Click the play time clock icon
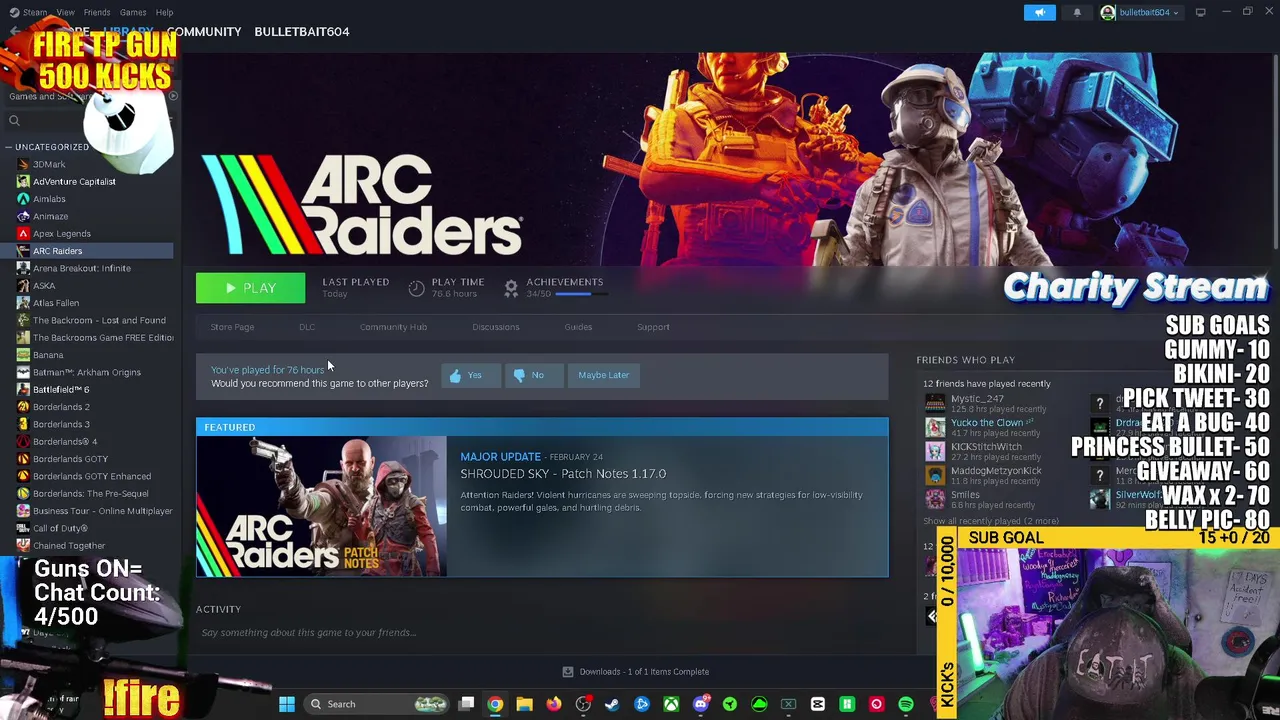Image resolution: width=1280 pixels, height=720 pixels. [416, 288]
